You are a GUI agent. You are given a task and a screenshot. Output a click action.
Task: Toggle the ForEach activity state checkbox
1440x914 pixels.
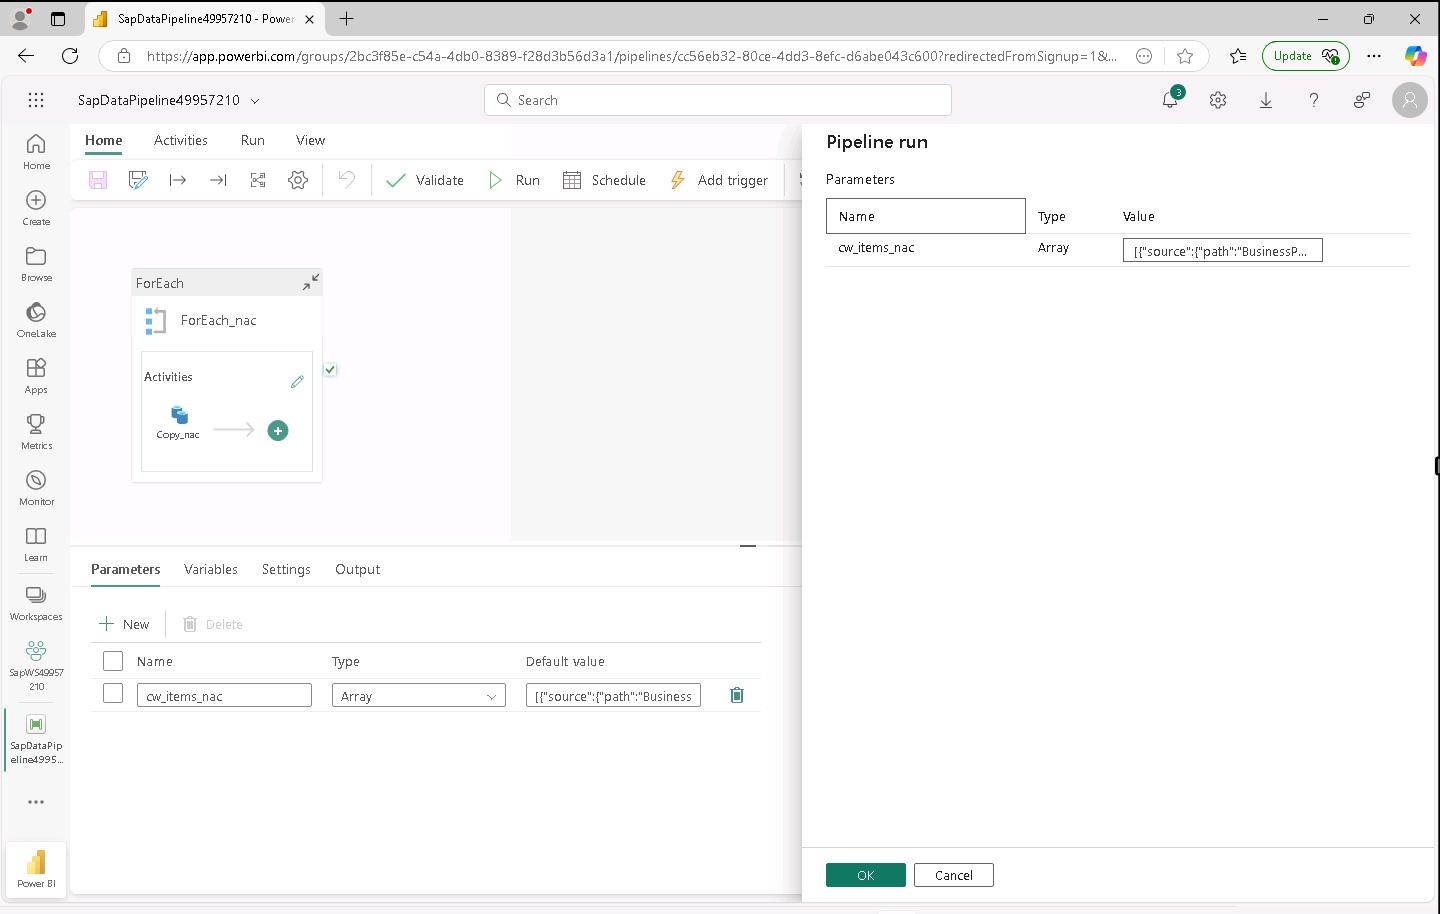pyautogui.click(x=330, y=370)
